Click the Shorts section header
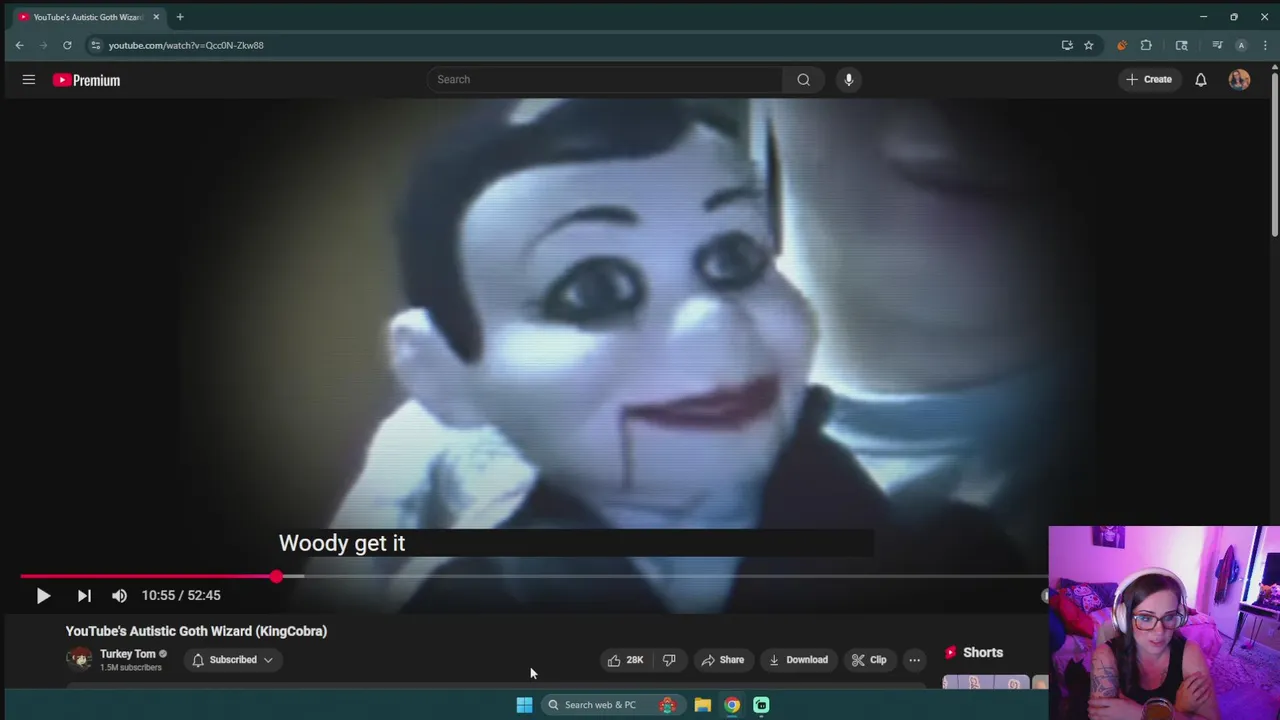Viewport: 1280px width, 720px height. click(973, 653)
